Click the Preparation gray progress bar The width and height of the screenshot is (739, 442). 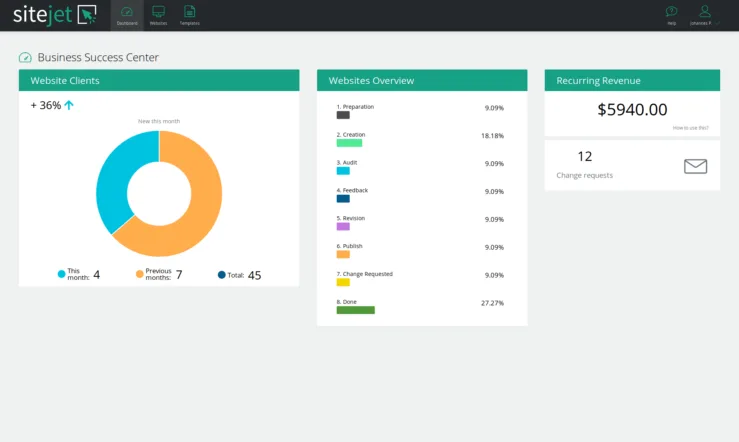[343, 115]
